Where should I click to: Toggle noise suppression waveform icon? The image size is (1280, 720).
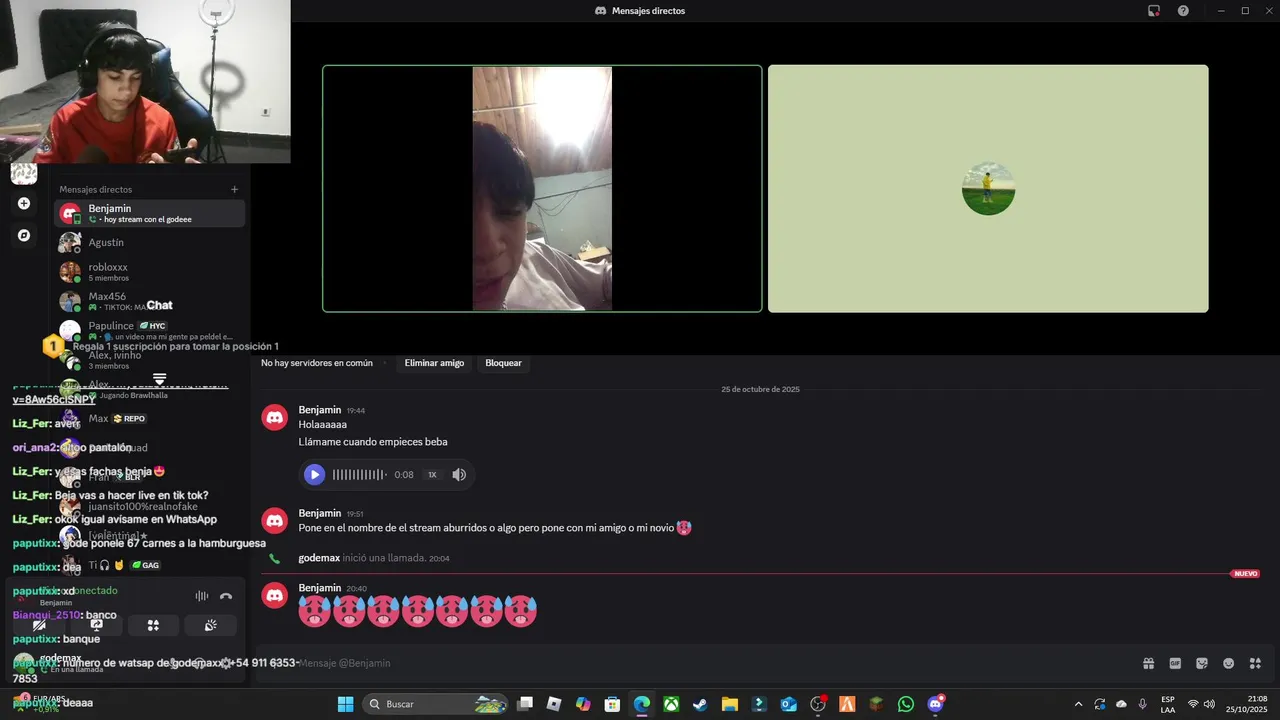coord(202,596)
